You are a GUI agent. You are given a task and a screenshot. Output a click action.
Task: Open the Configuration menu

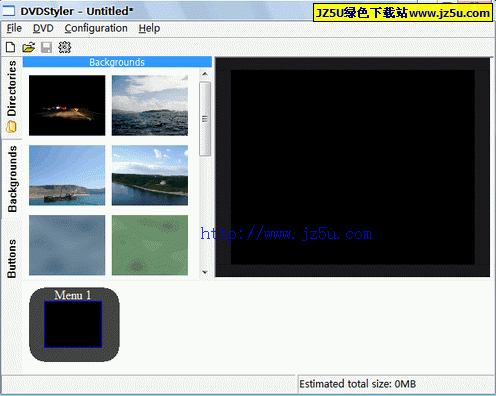(96, 28)
